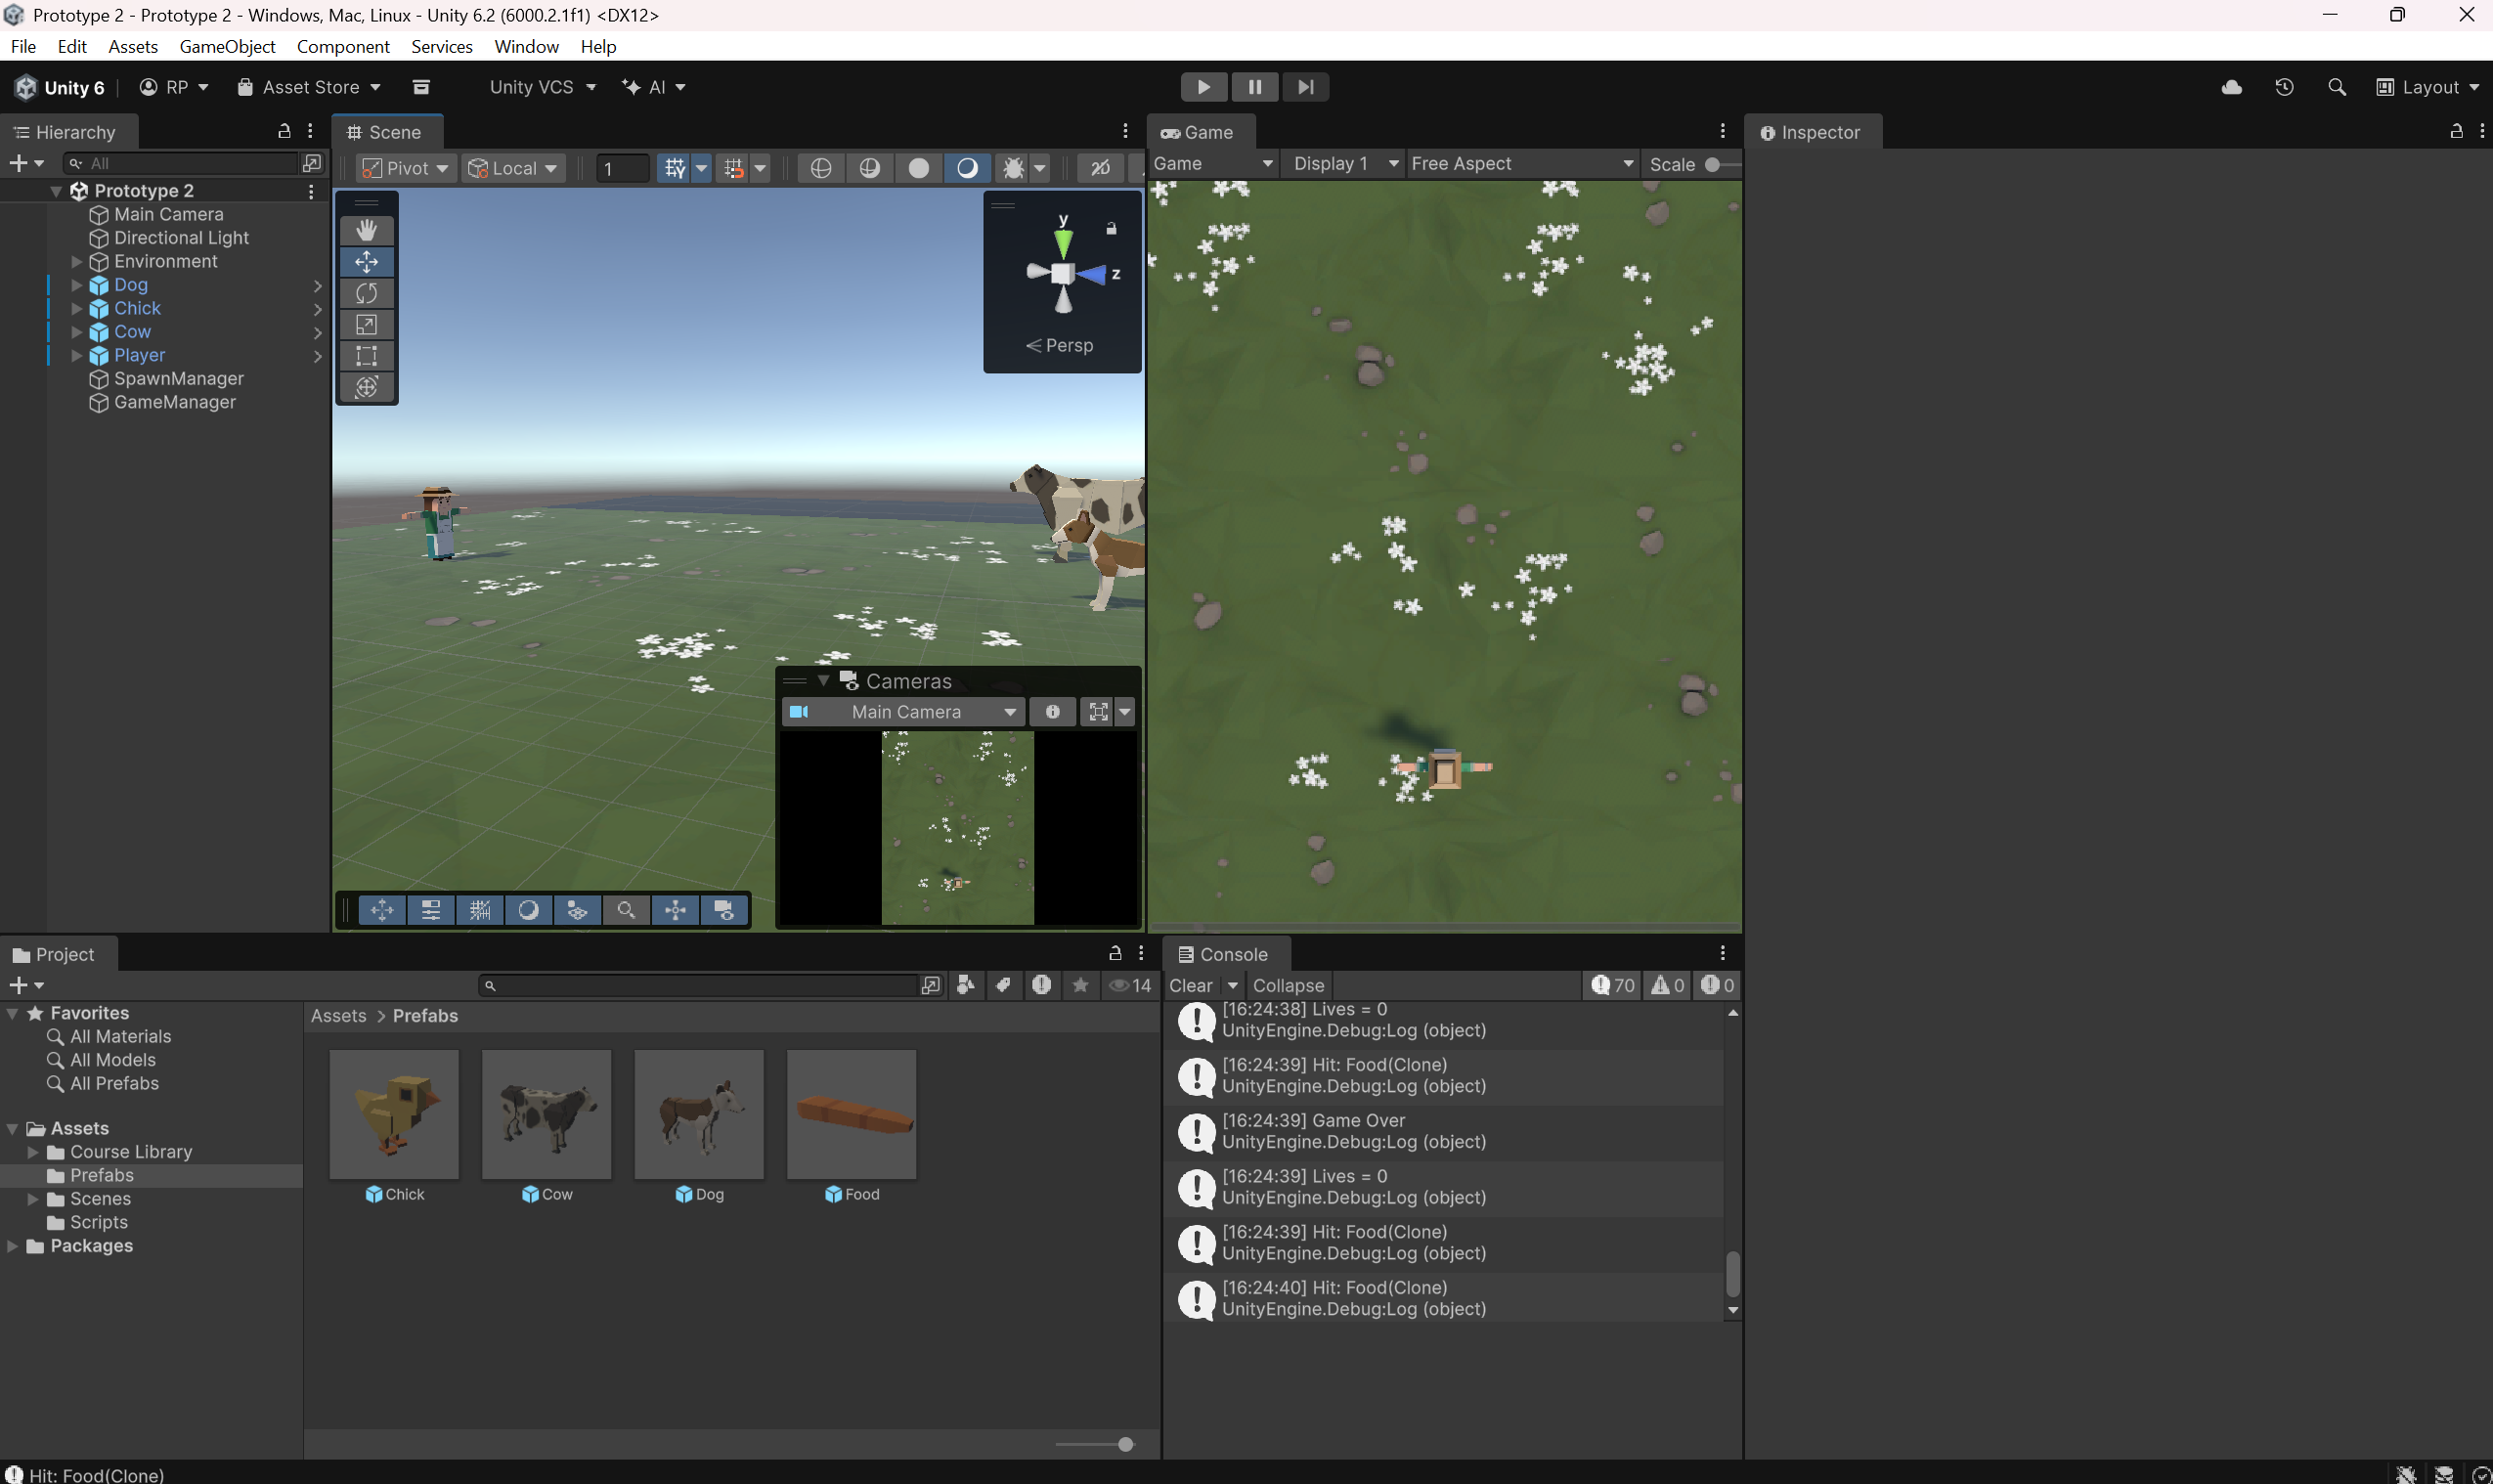Click the Step frame button
This screenshot has width=2493, height=1484.
(x=1305, y=87)
